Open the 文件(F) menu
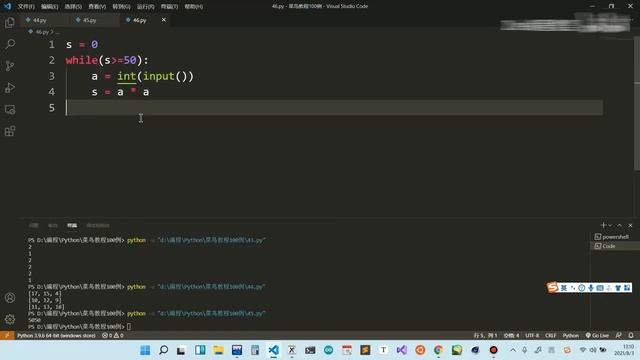 (26, 7)
